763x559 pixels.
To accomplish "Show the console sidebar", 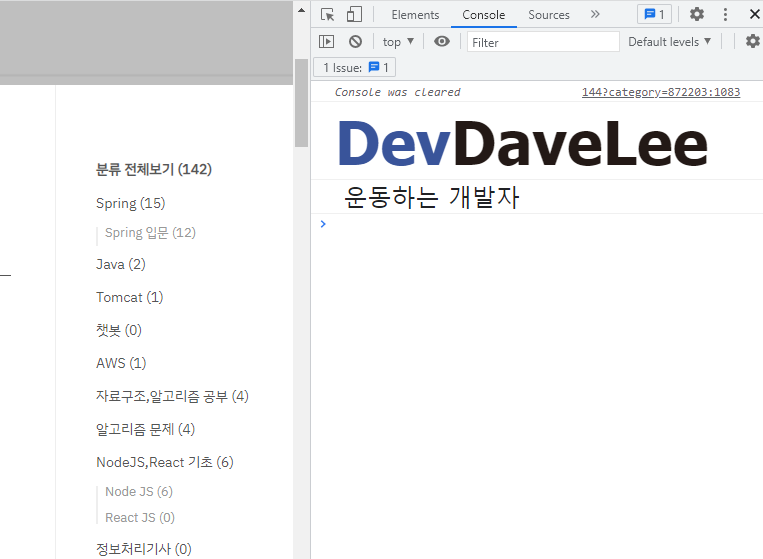I will click(x=327, y=42).
